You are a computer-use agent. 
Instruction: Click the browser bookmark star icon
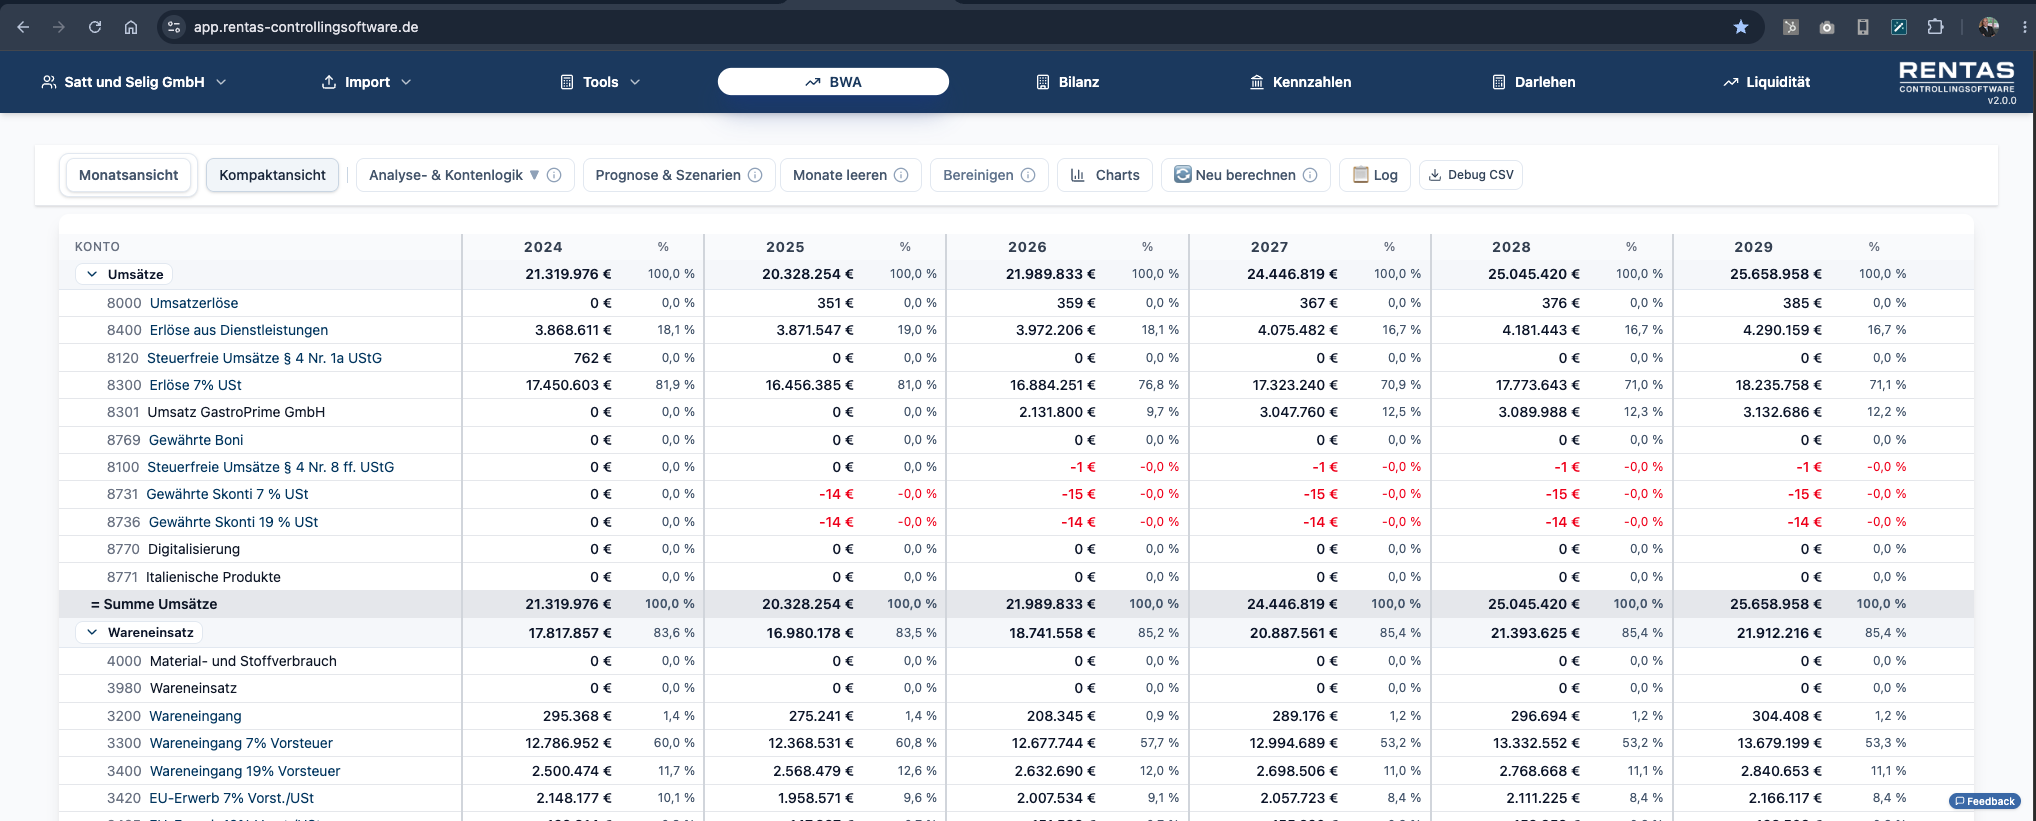point(1741,27)
